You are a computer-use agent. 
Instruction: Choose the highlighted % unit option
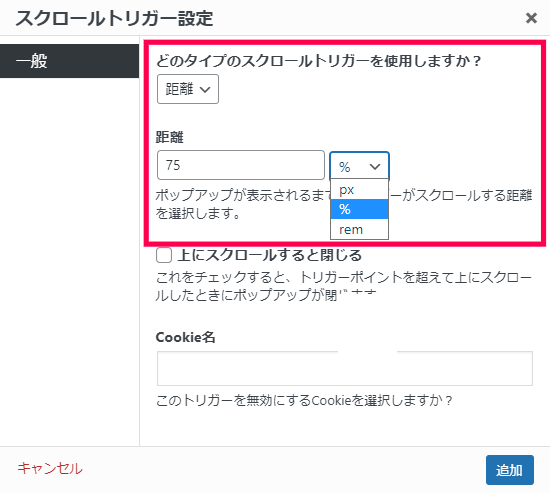pyautogui.click(x=359, y=209)
